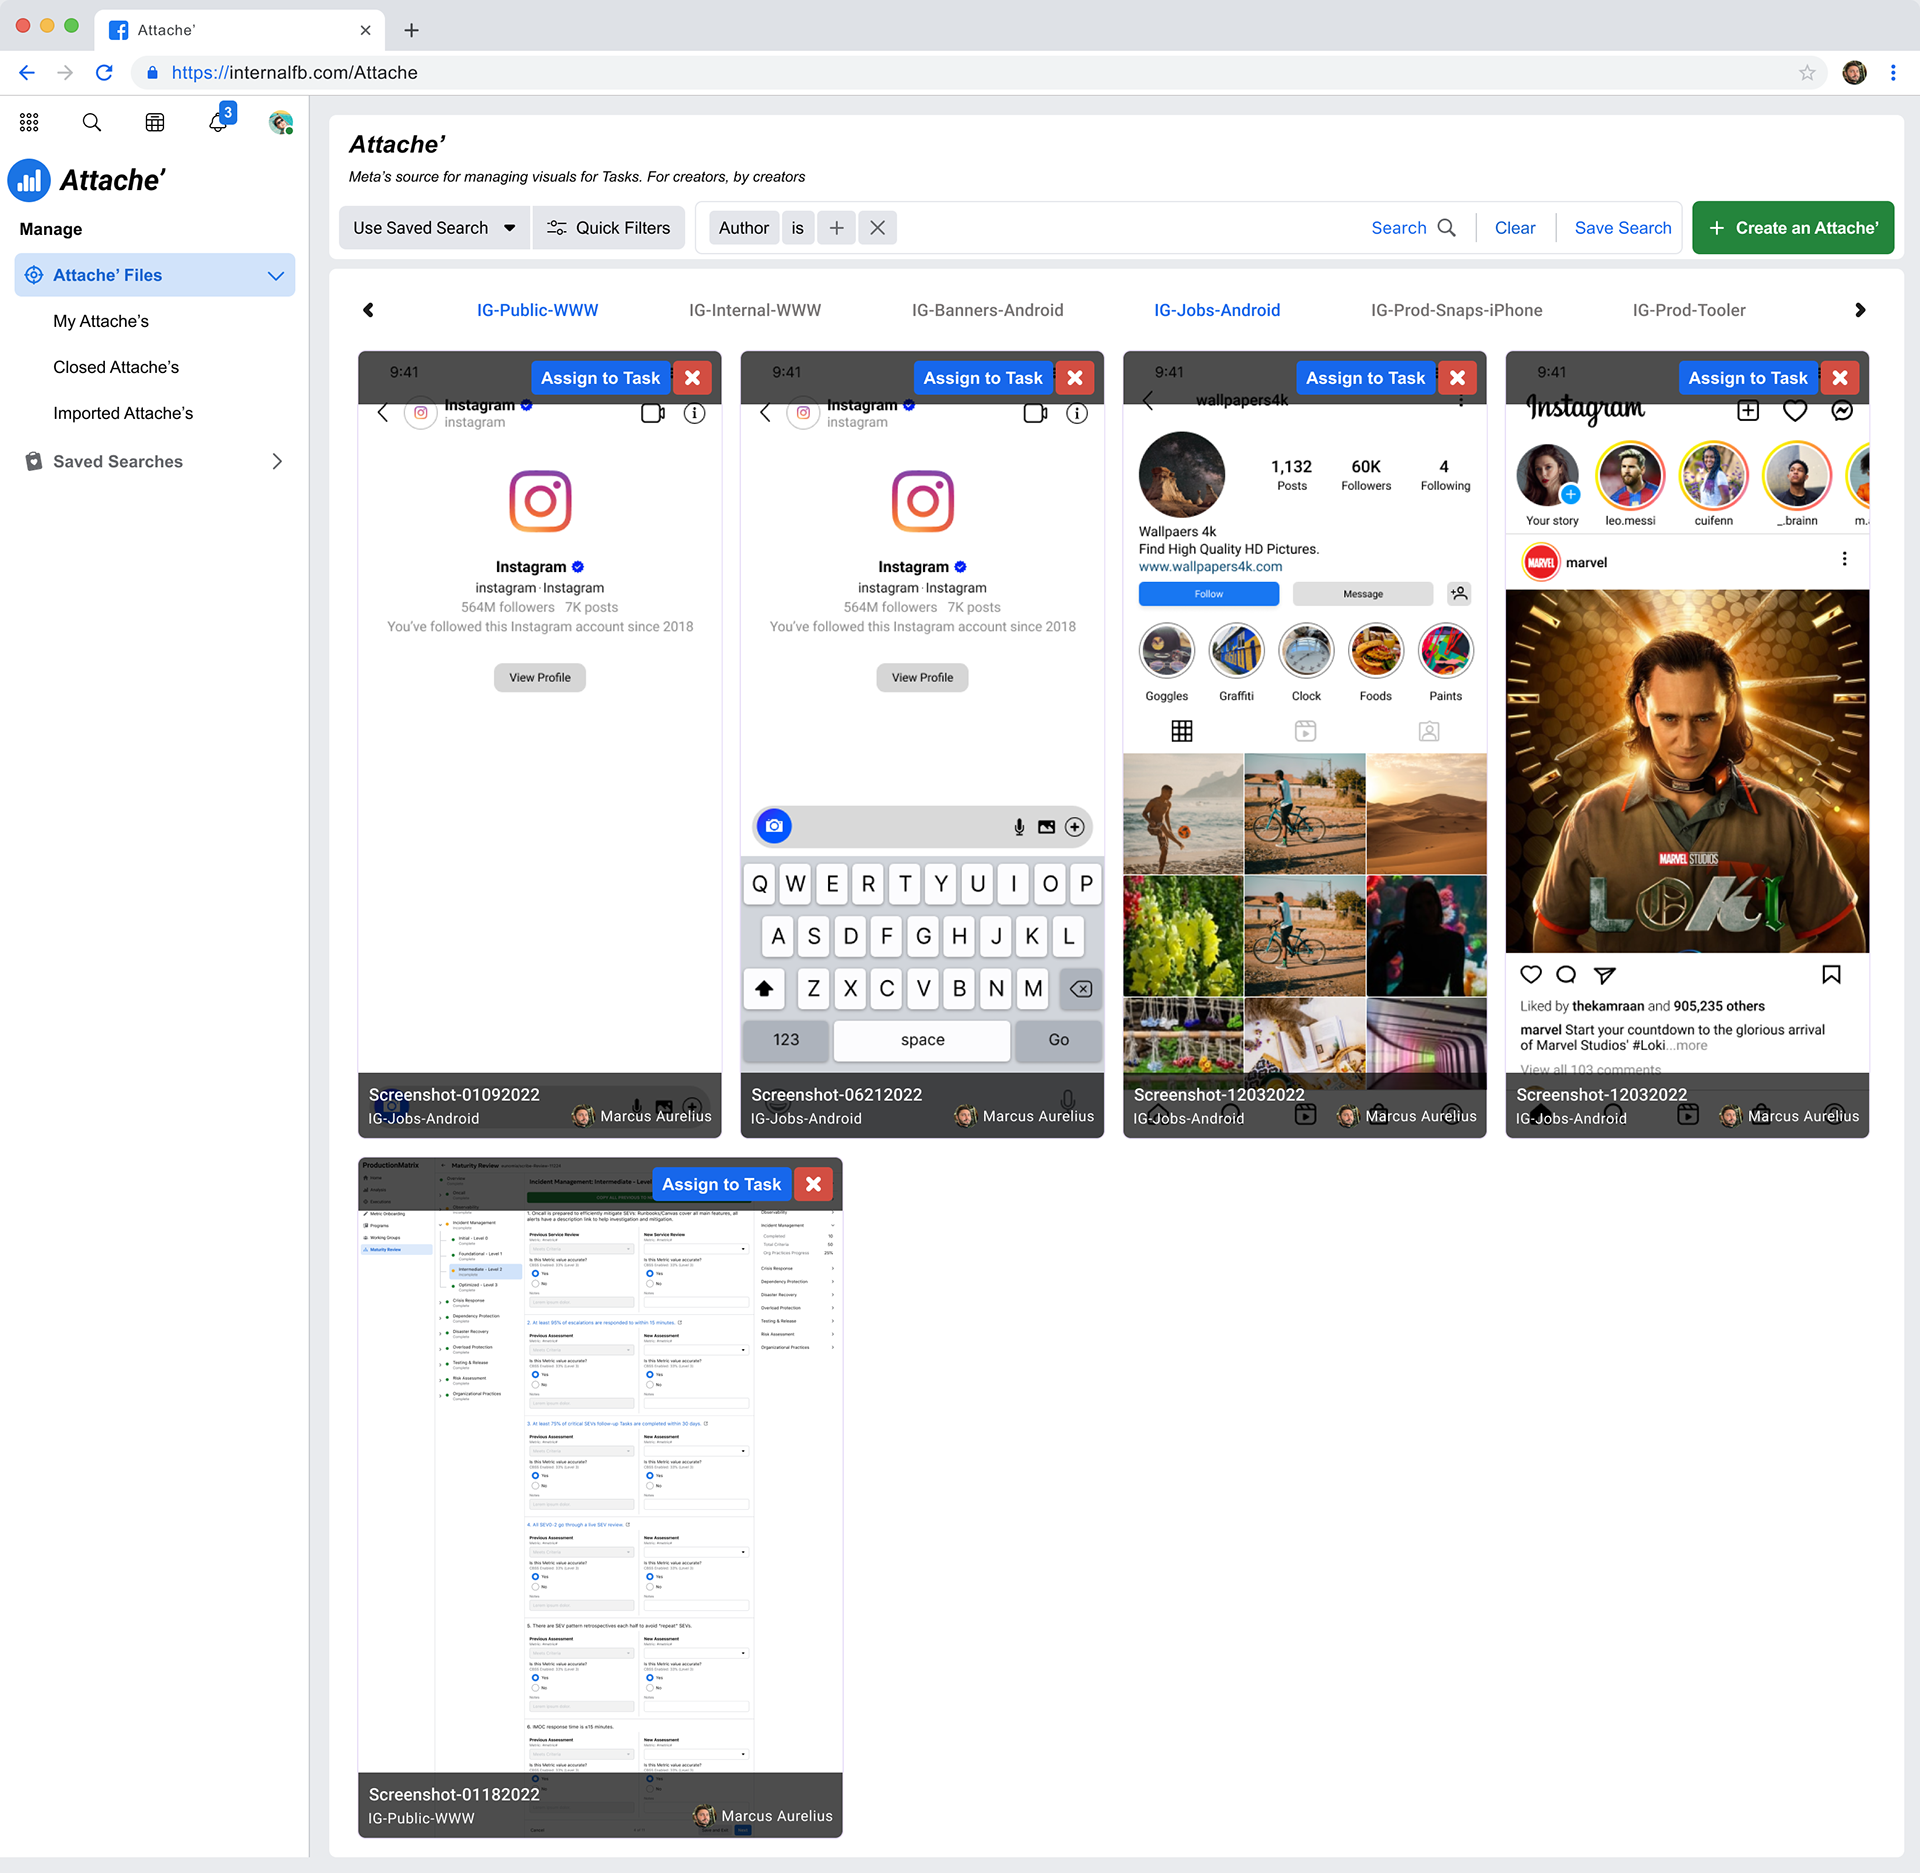Image resolution: width=1920 pixels, height=1873 pixels.
Task: Change the 'is' filter operator
Action: click(797, 228)
